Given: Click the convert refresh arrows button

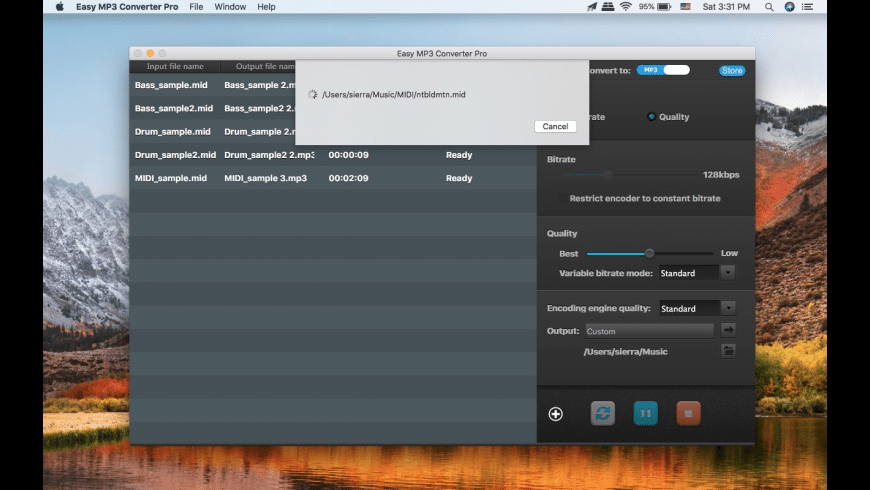Looking at the screenshot, I should coord(603,413).
